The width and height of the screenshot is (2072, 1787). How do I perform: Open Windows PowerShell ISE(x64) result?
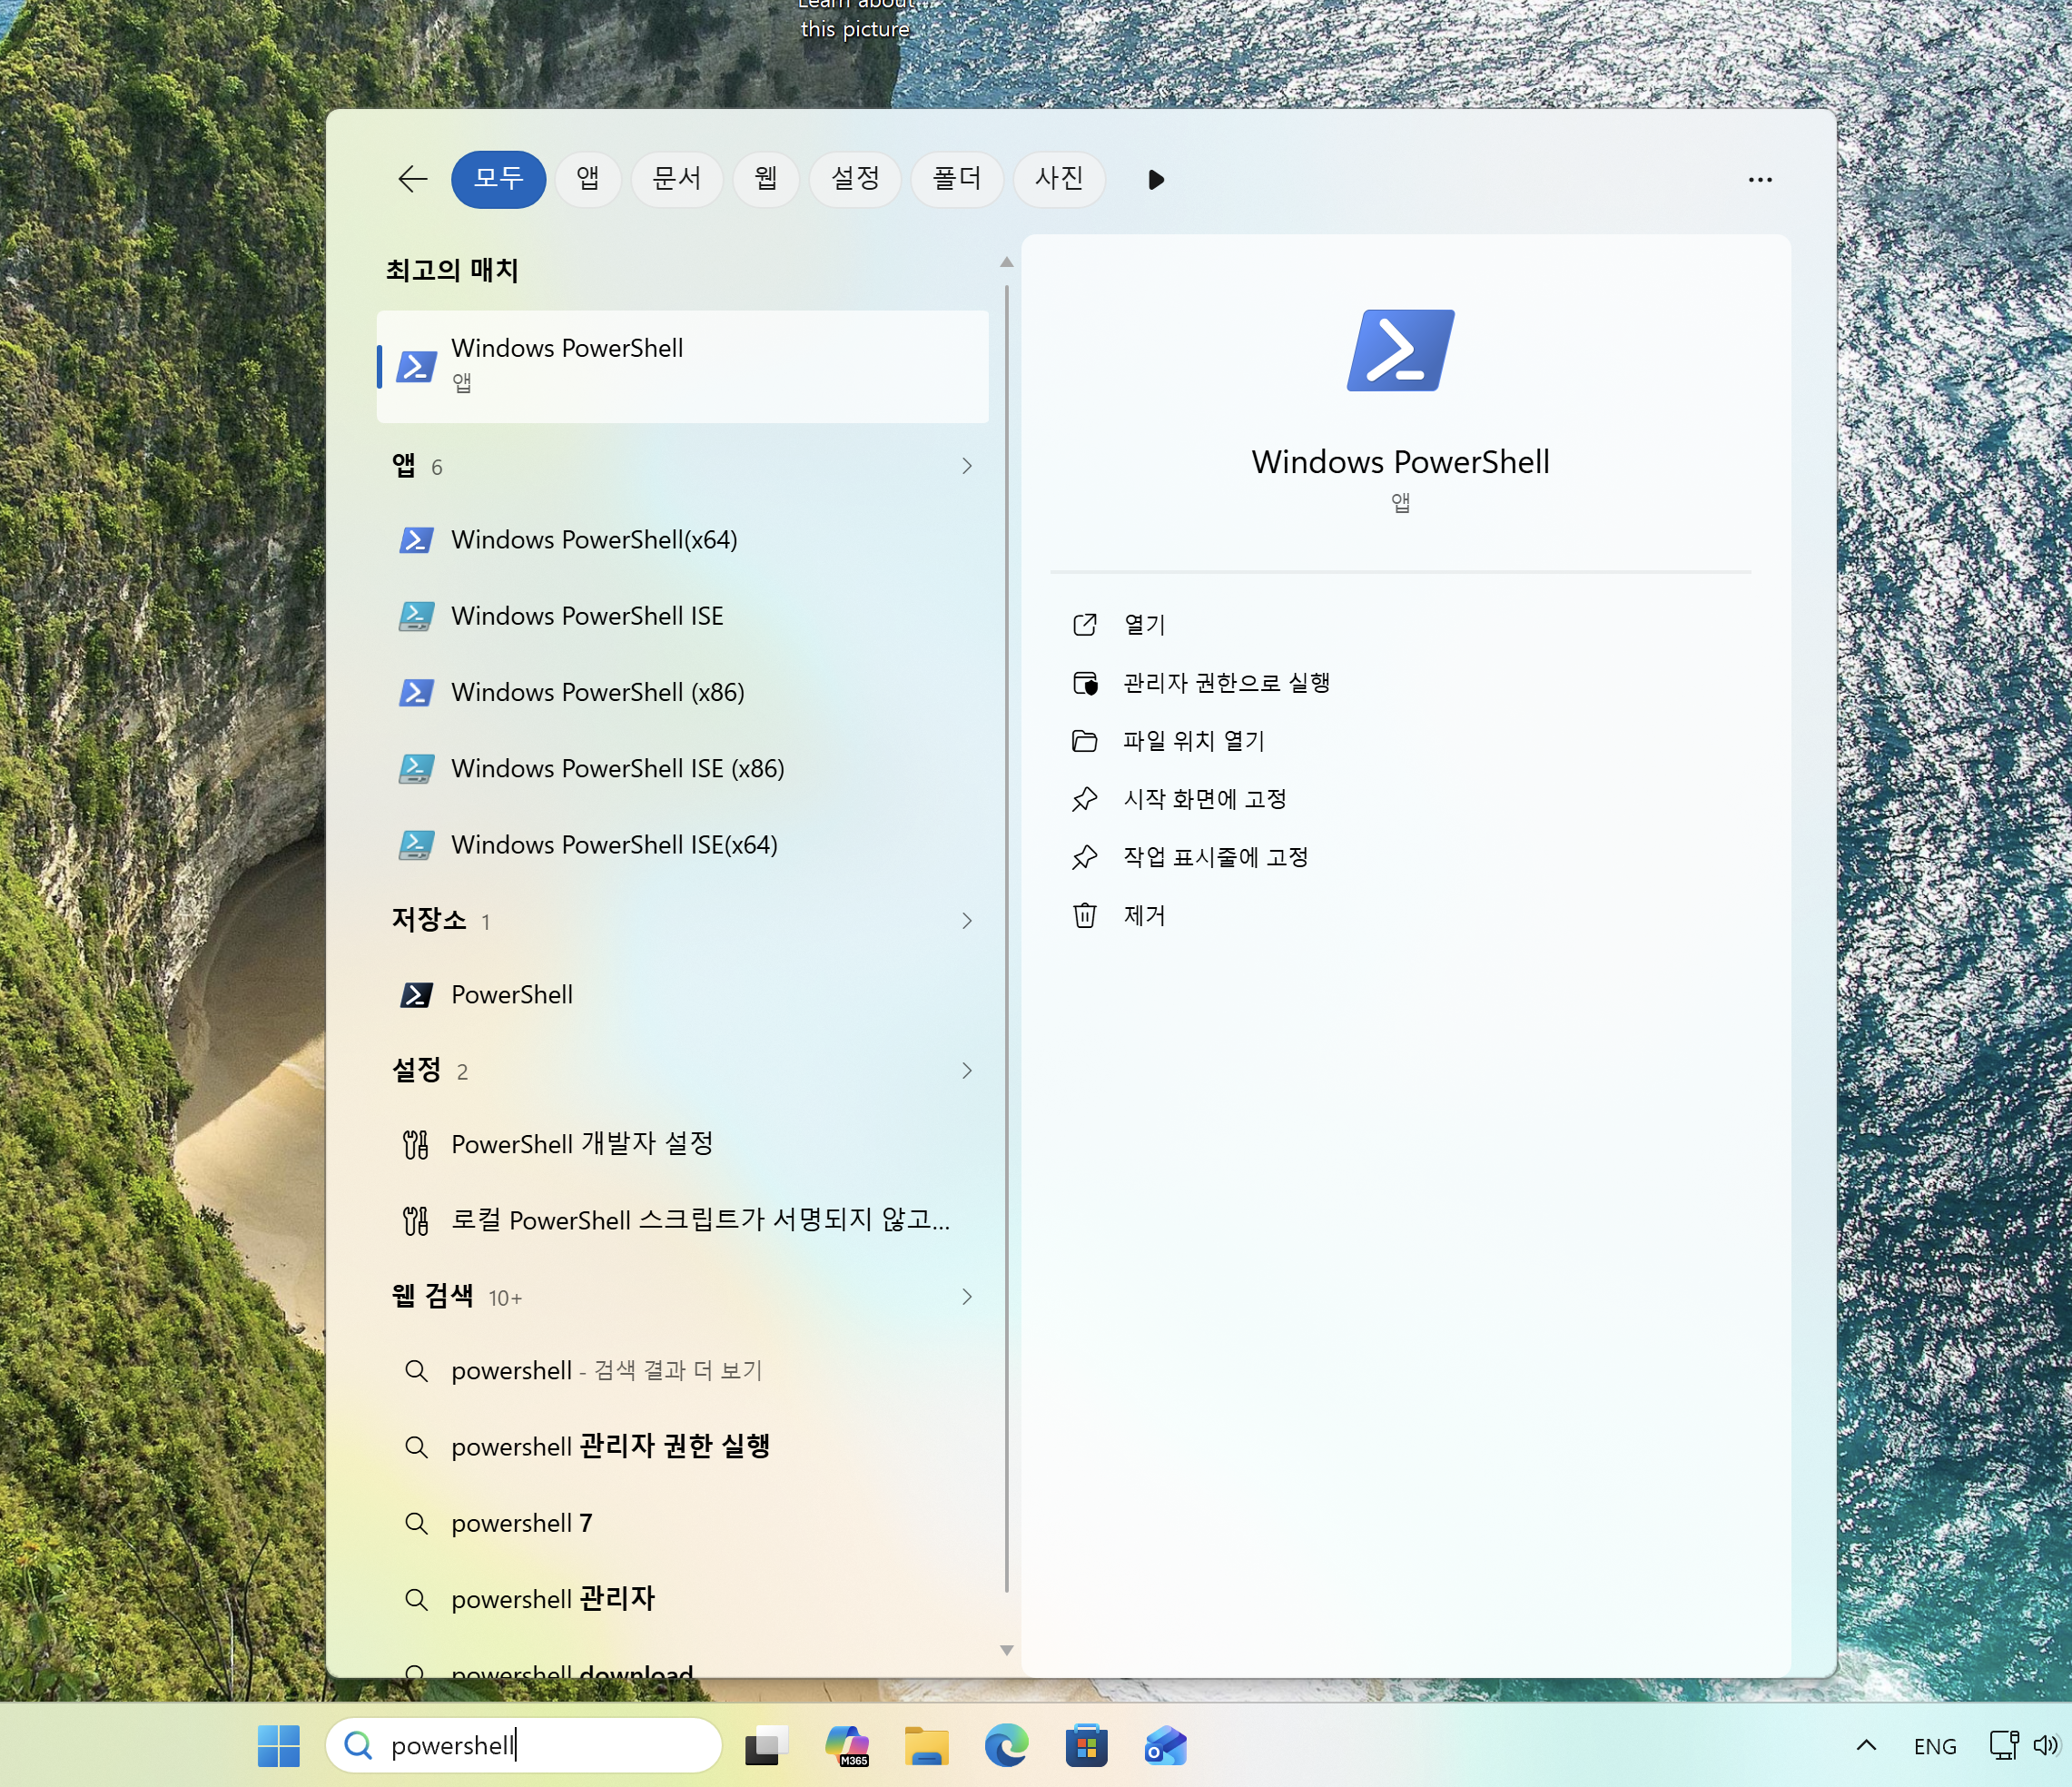[683, 844]
